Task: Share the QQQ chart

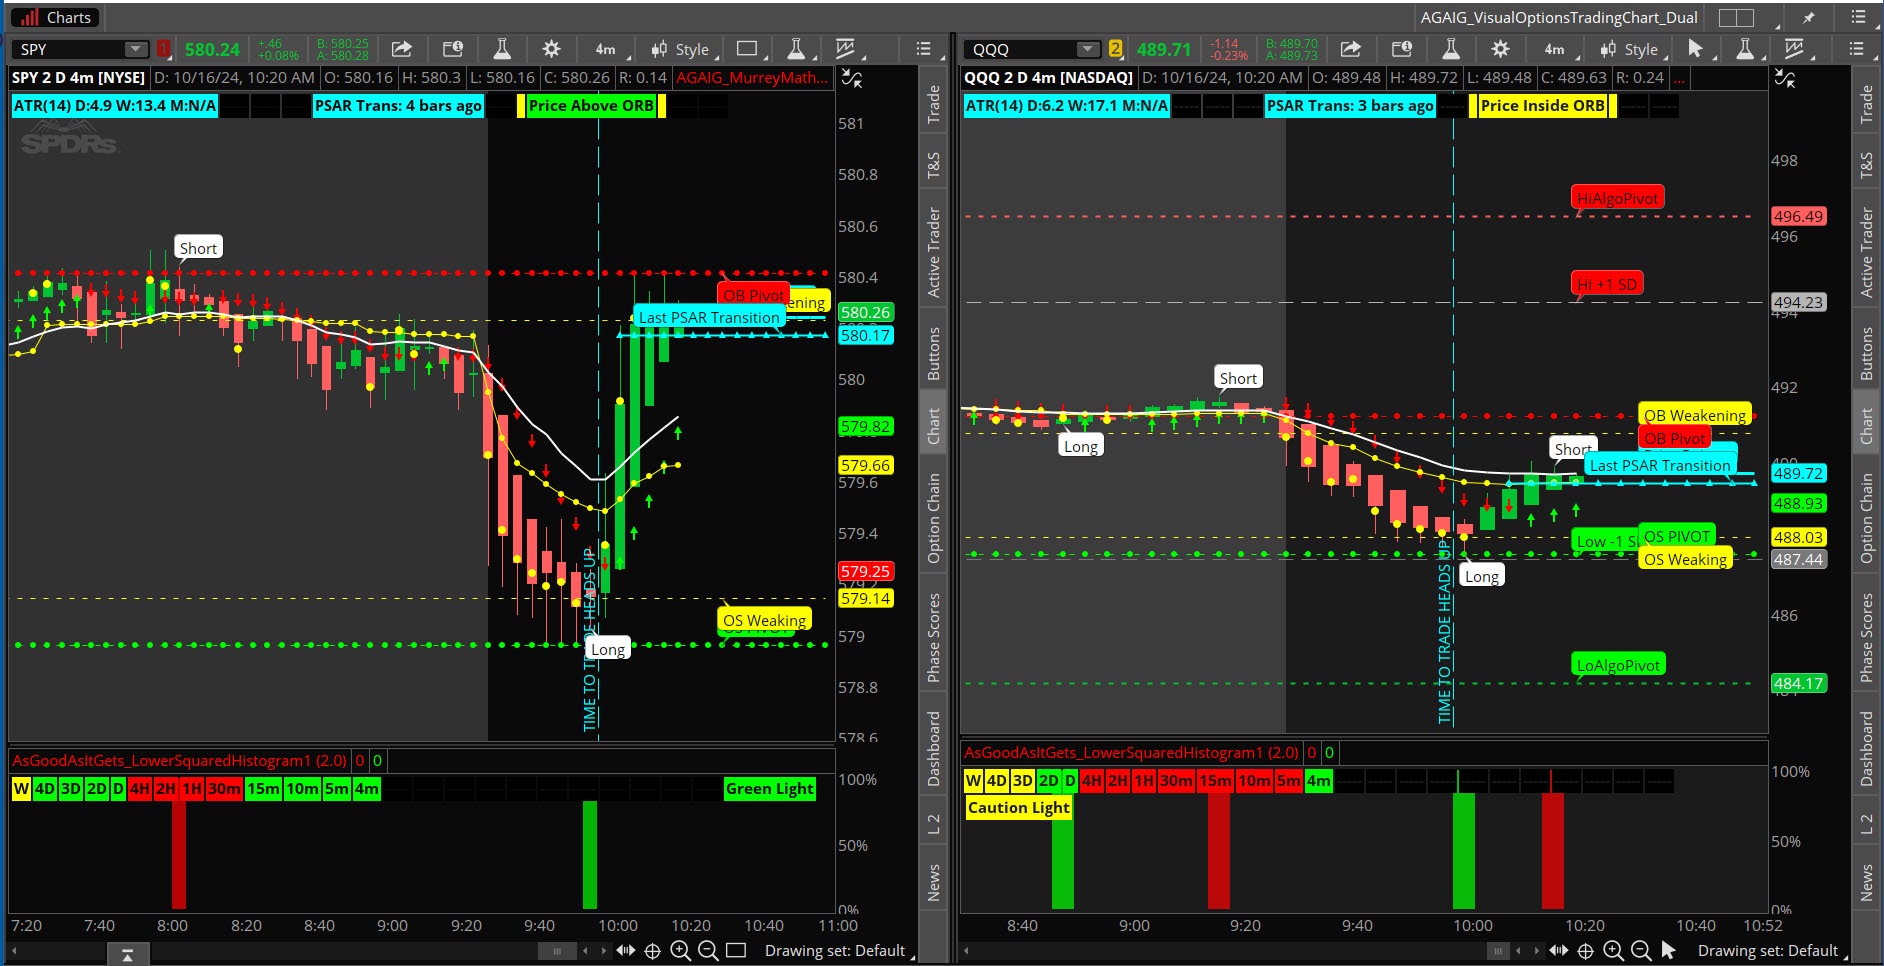Action: coord(1350,49)
